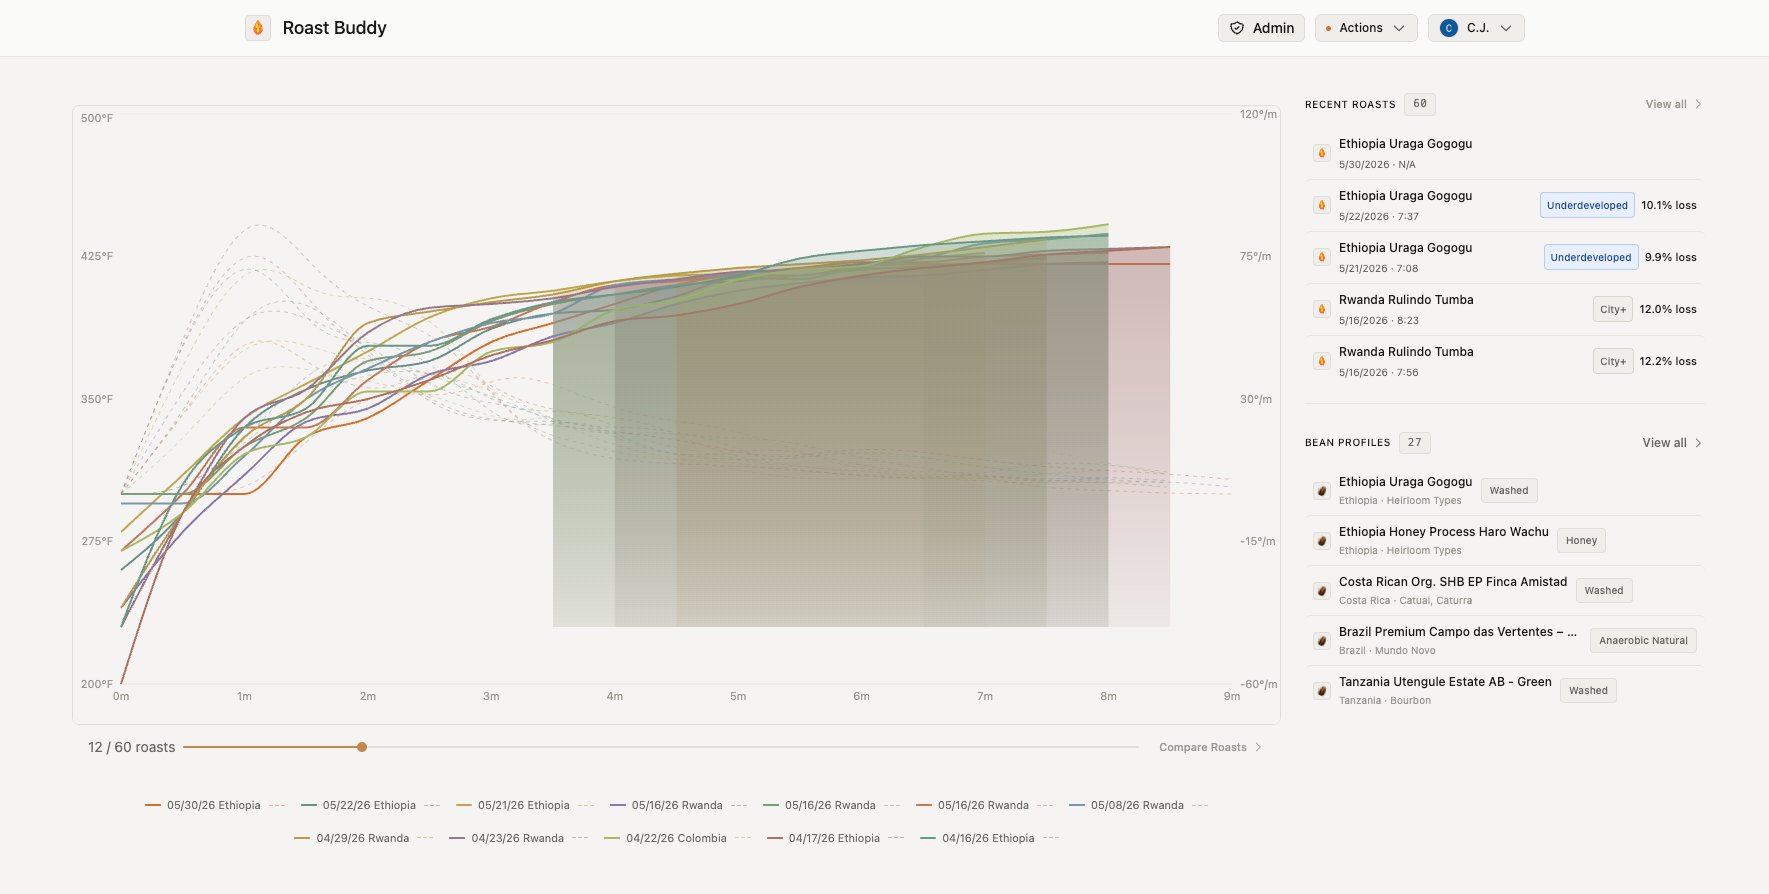The image size is (1769, 894).
Task: Click the C.J. user avatar circle
Action: coord(1449,28)
